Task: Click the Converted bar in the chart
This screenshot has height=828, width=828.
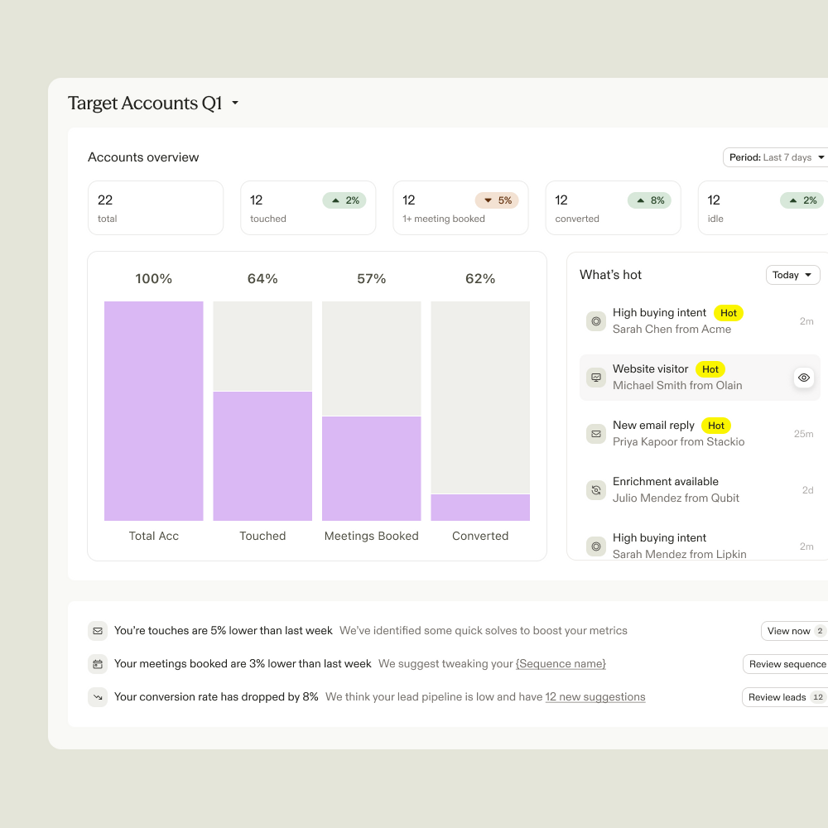Action: point(481,507)
